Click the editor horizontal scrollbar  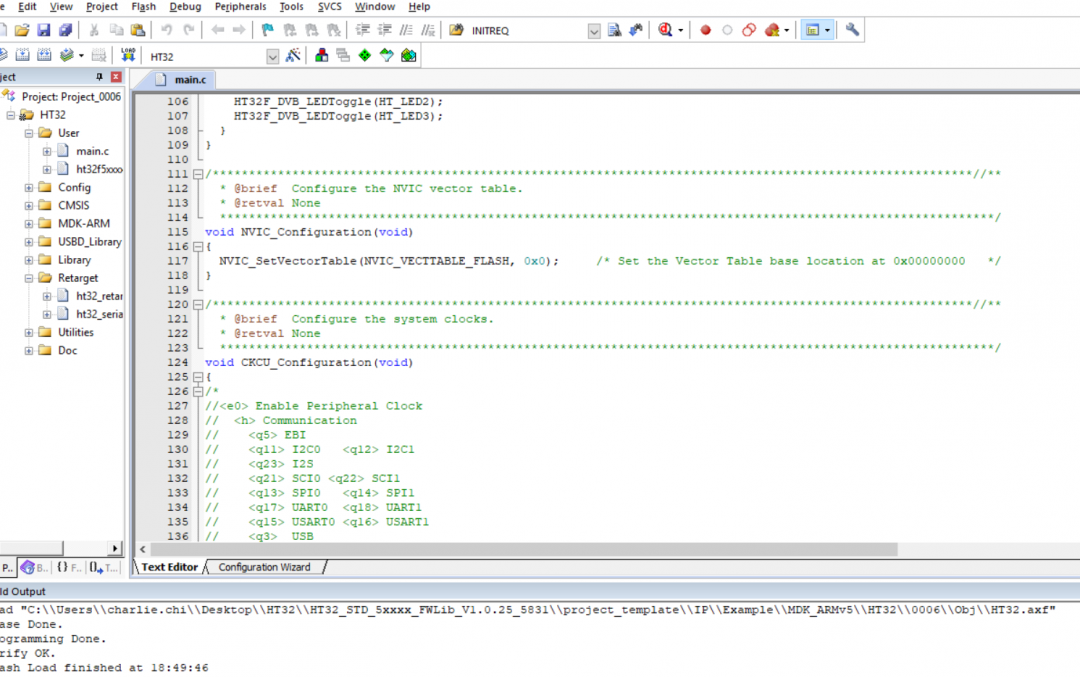pos(523,550)
